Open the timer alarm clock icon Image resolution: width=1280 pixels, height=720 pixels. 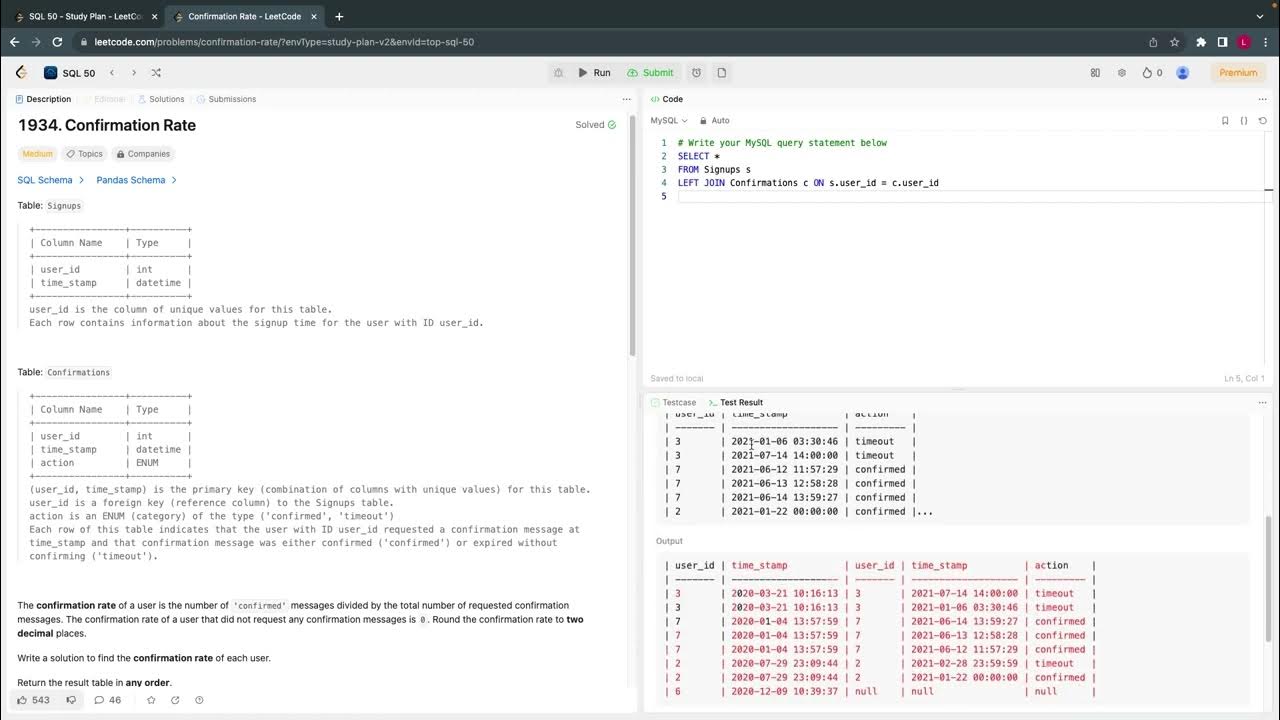click(x=696, y=73)
